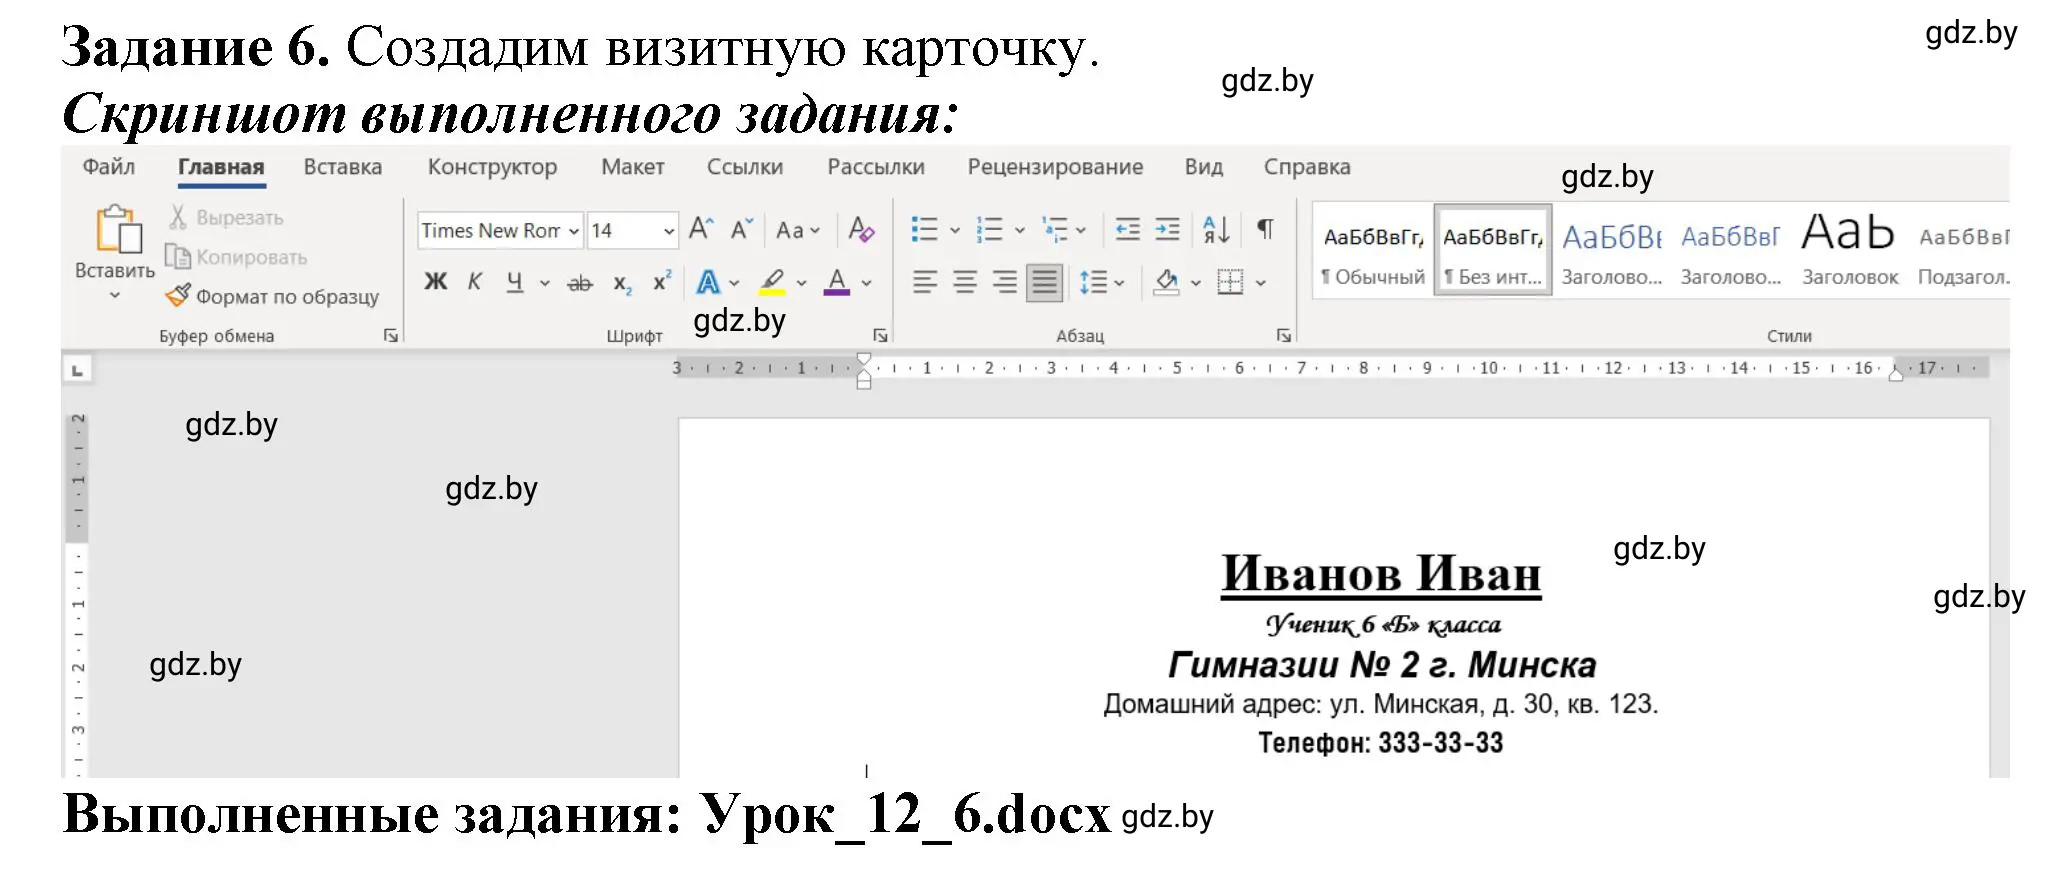Click the numbered list icon
The image size is (2065, 879).
click(x=989, y=230)
